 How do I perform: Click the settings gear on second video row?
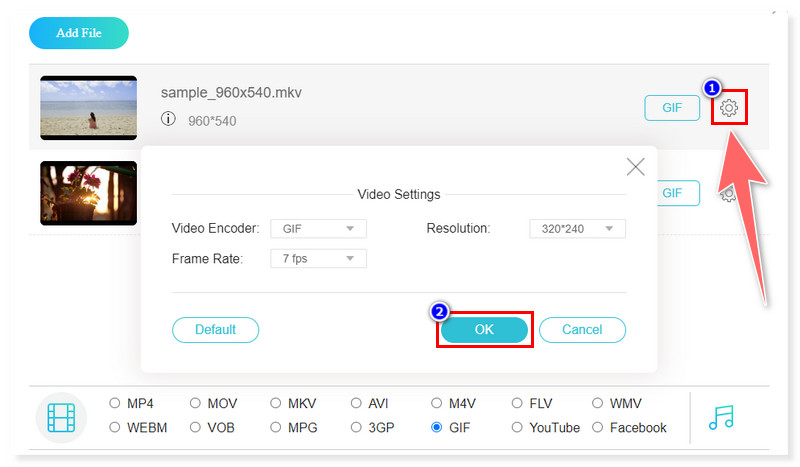pos(729,193)
